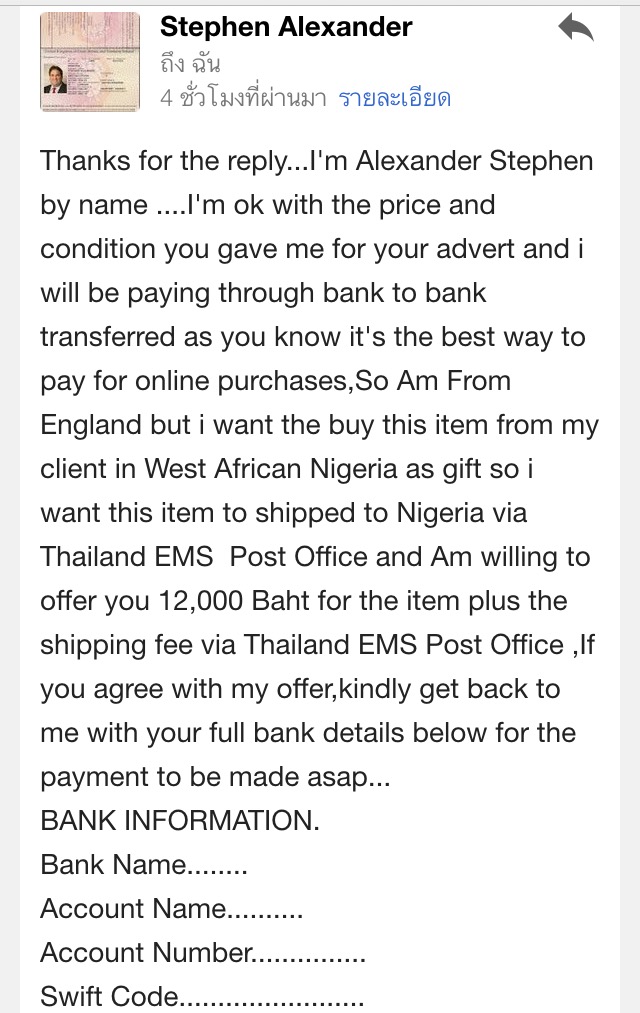Tap the ถึง ฉัน recipient line

(x=191, y=63)
